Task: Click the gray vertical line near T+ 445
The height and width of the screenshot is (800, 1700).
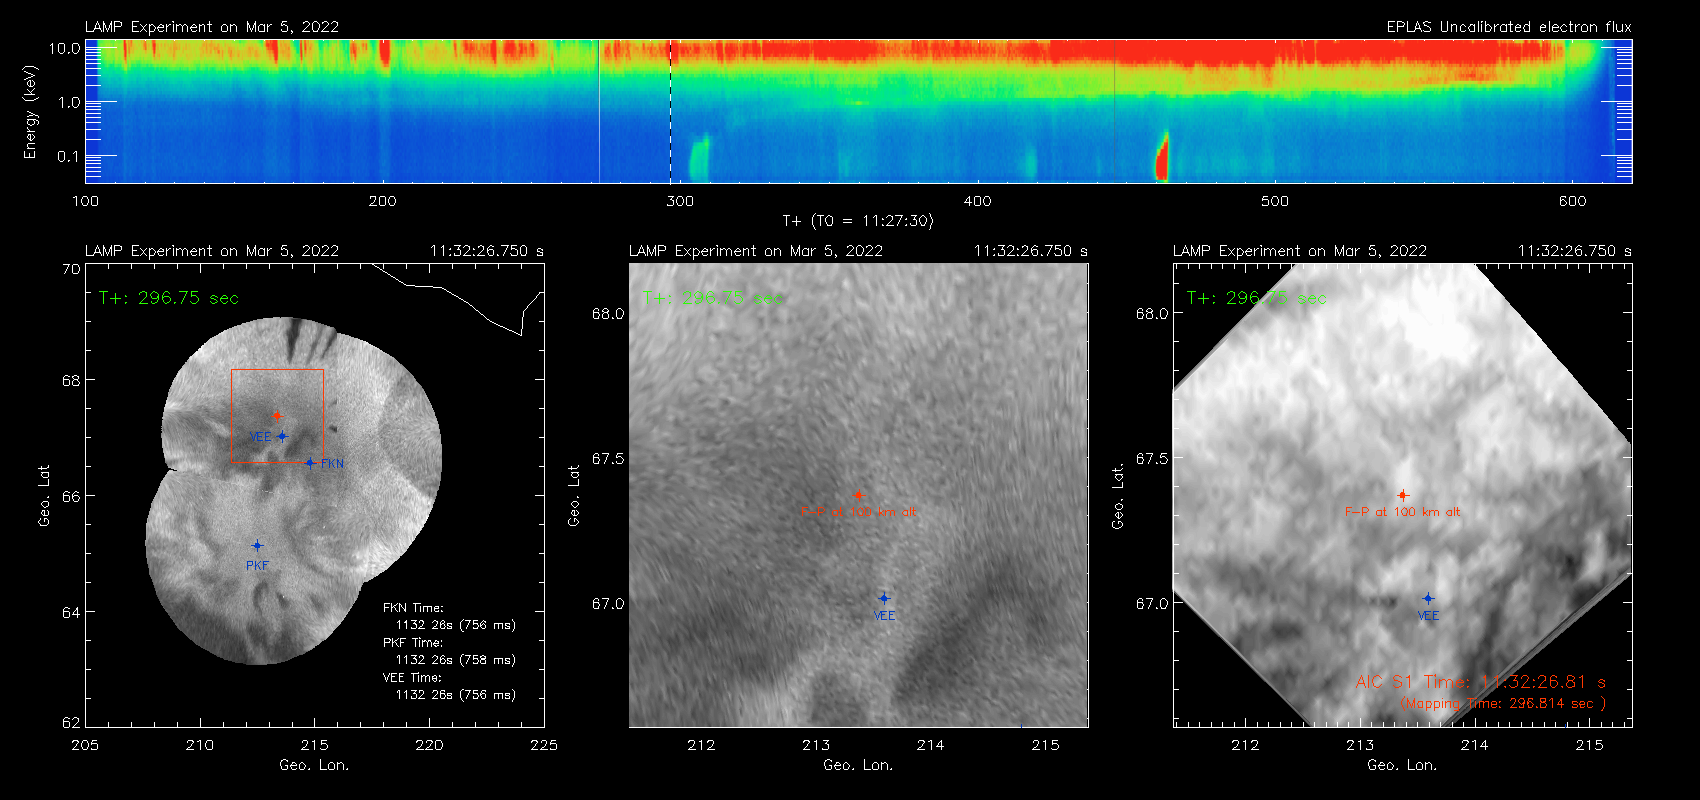Action: (1115, 111)
